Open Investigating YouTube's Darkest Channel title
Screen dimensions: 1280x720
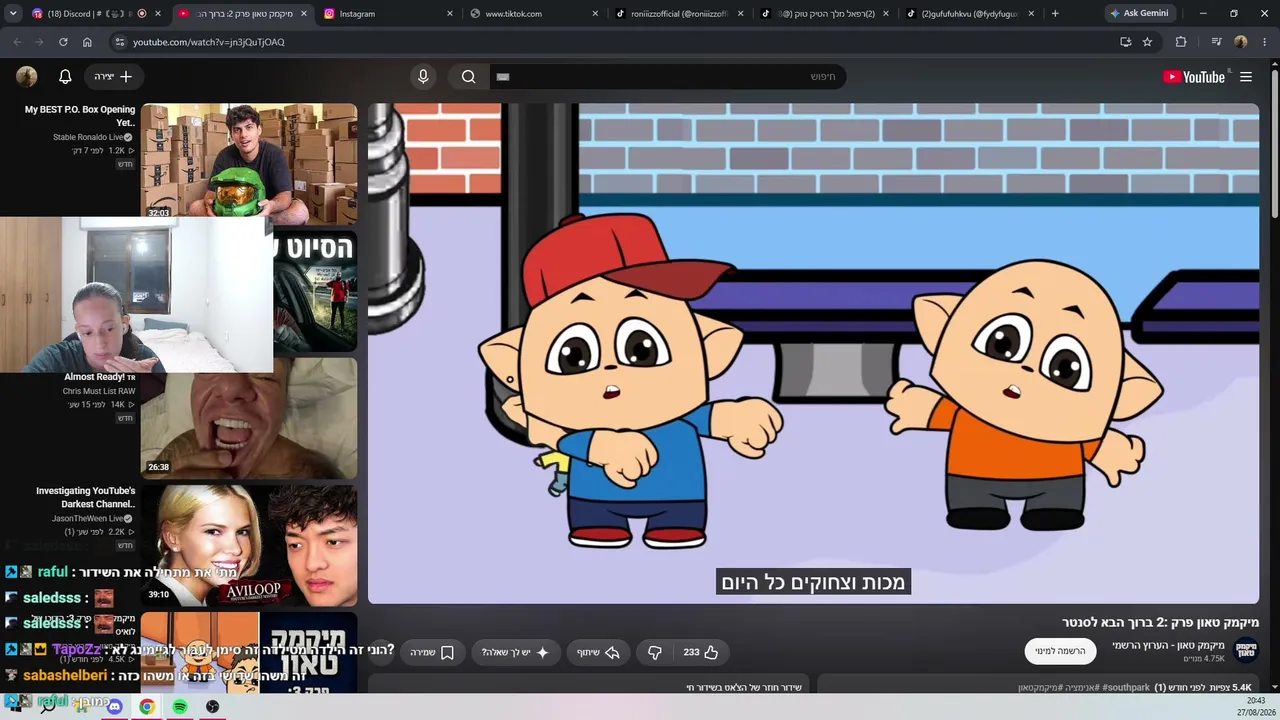pyautogui.click(x=85, y=497)
